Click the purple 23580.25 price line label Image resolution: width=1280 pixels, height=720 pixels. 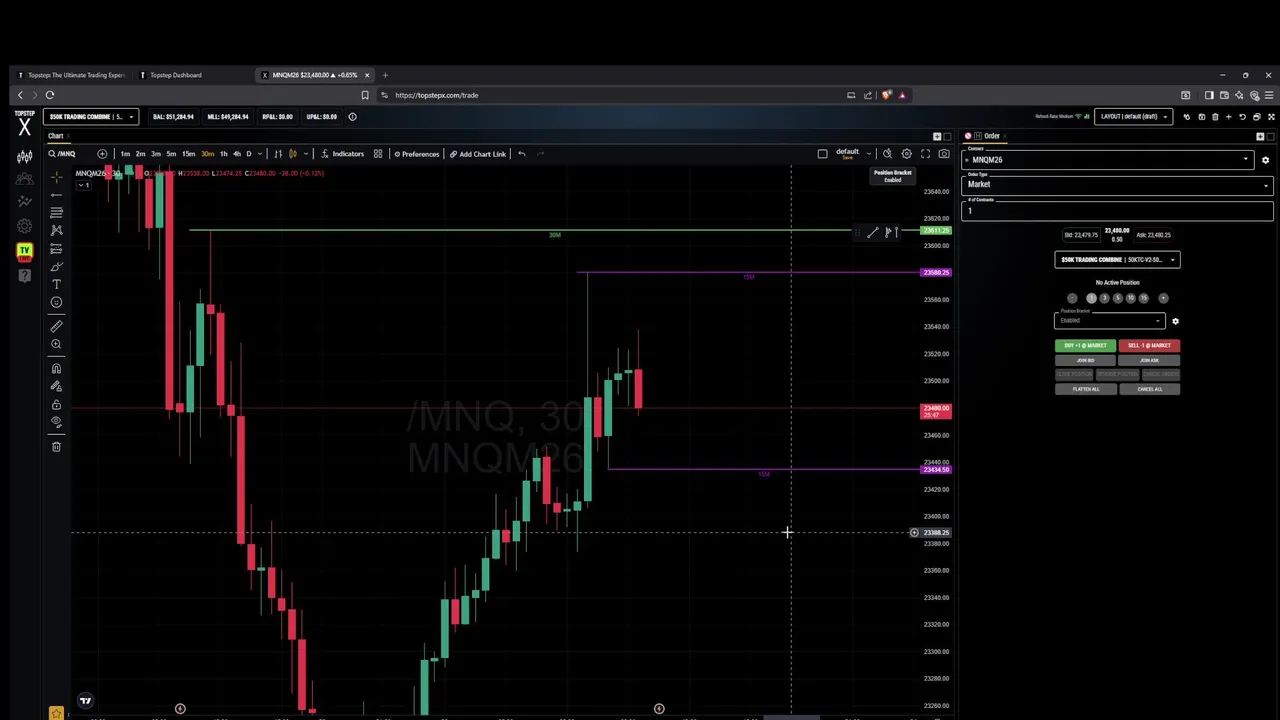[936, 272]
